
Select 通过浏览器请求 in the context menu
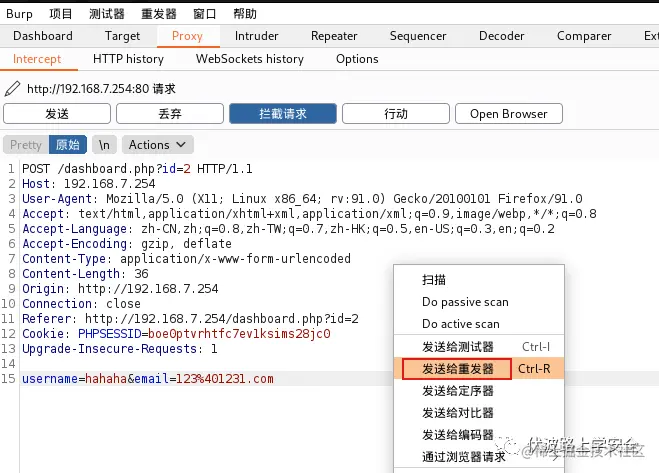point(479,456)
